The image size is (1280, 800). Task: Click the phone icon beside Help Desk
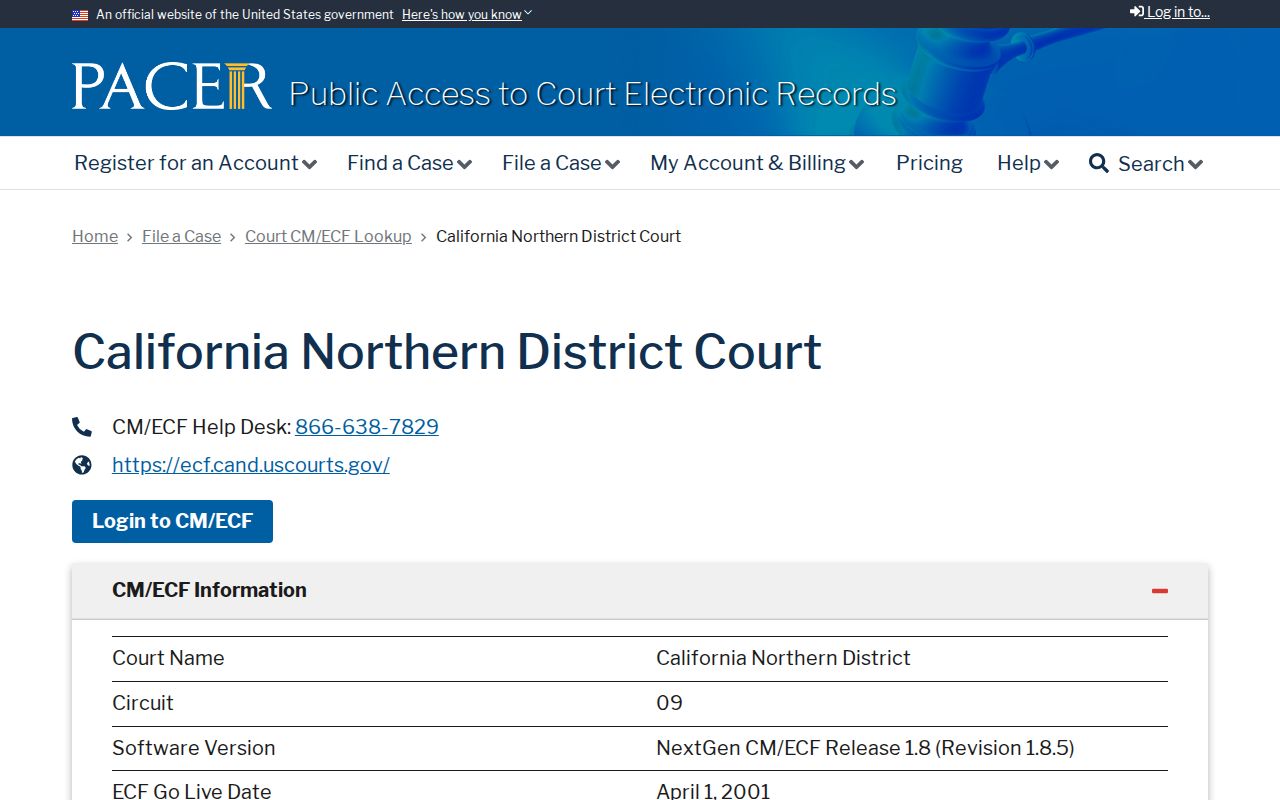pyautogui.click(x=82, y=427)
